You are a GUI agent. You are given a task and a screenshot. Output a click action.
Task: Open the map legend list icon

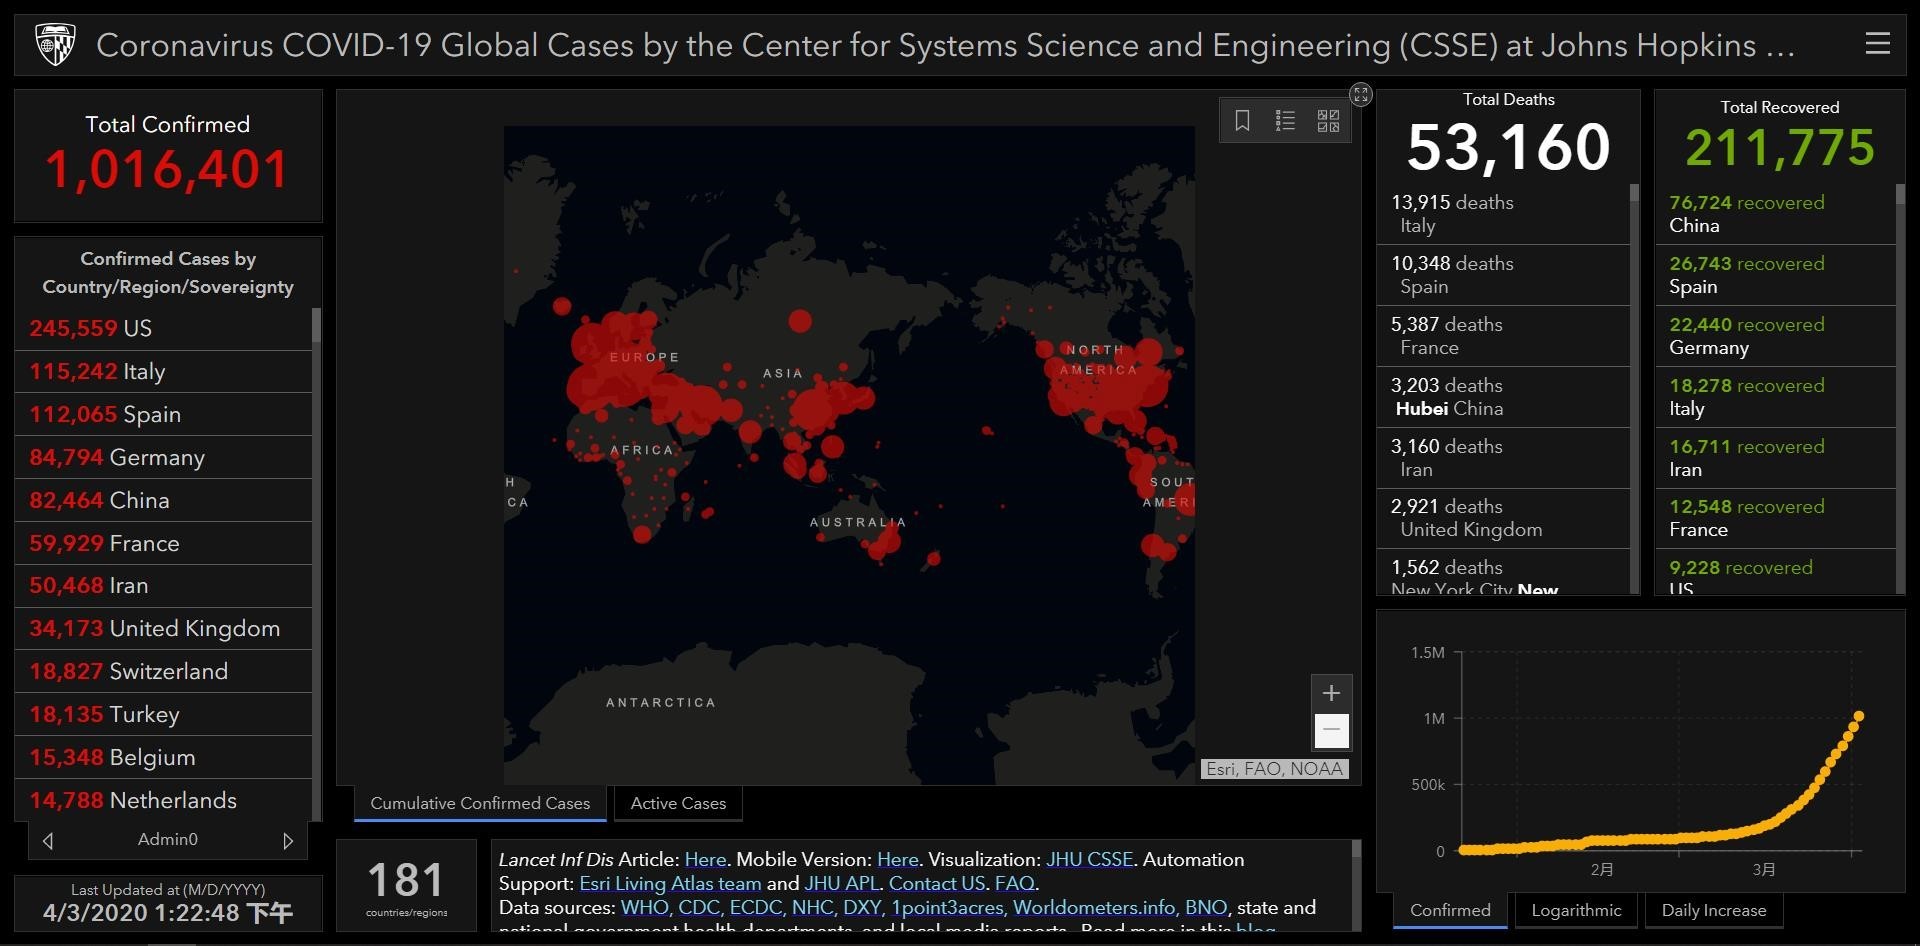point(1285,121)
